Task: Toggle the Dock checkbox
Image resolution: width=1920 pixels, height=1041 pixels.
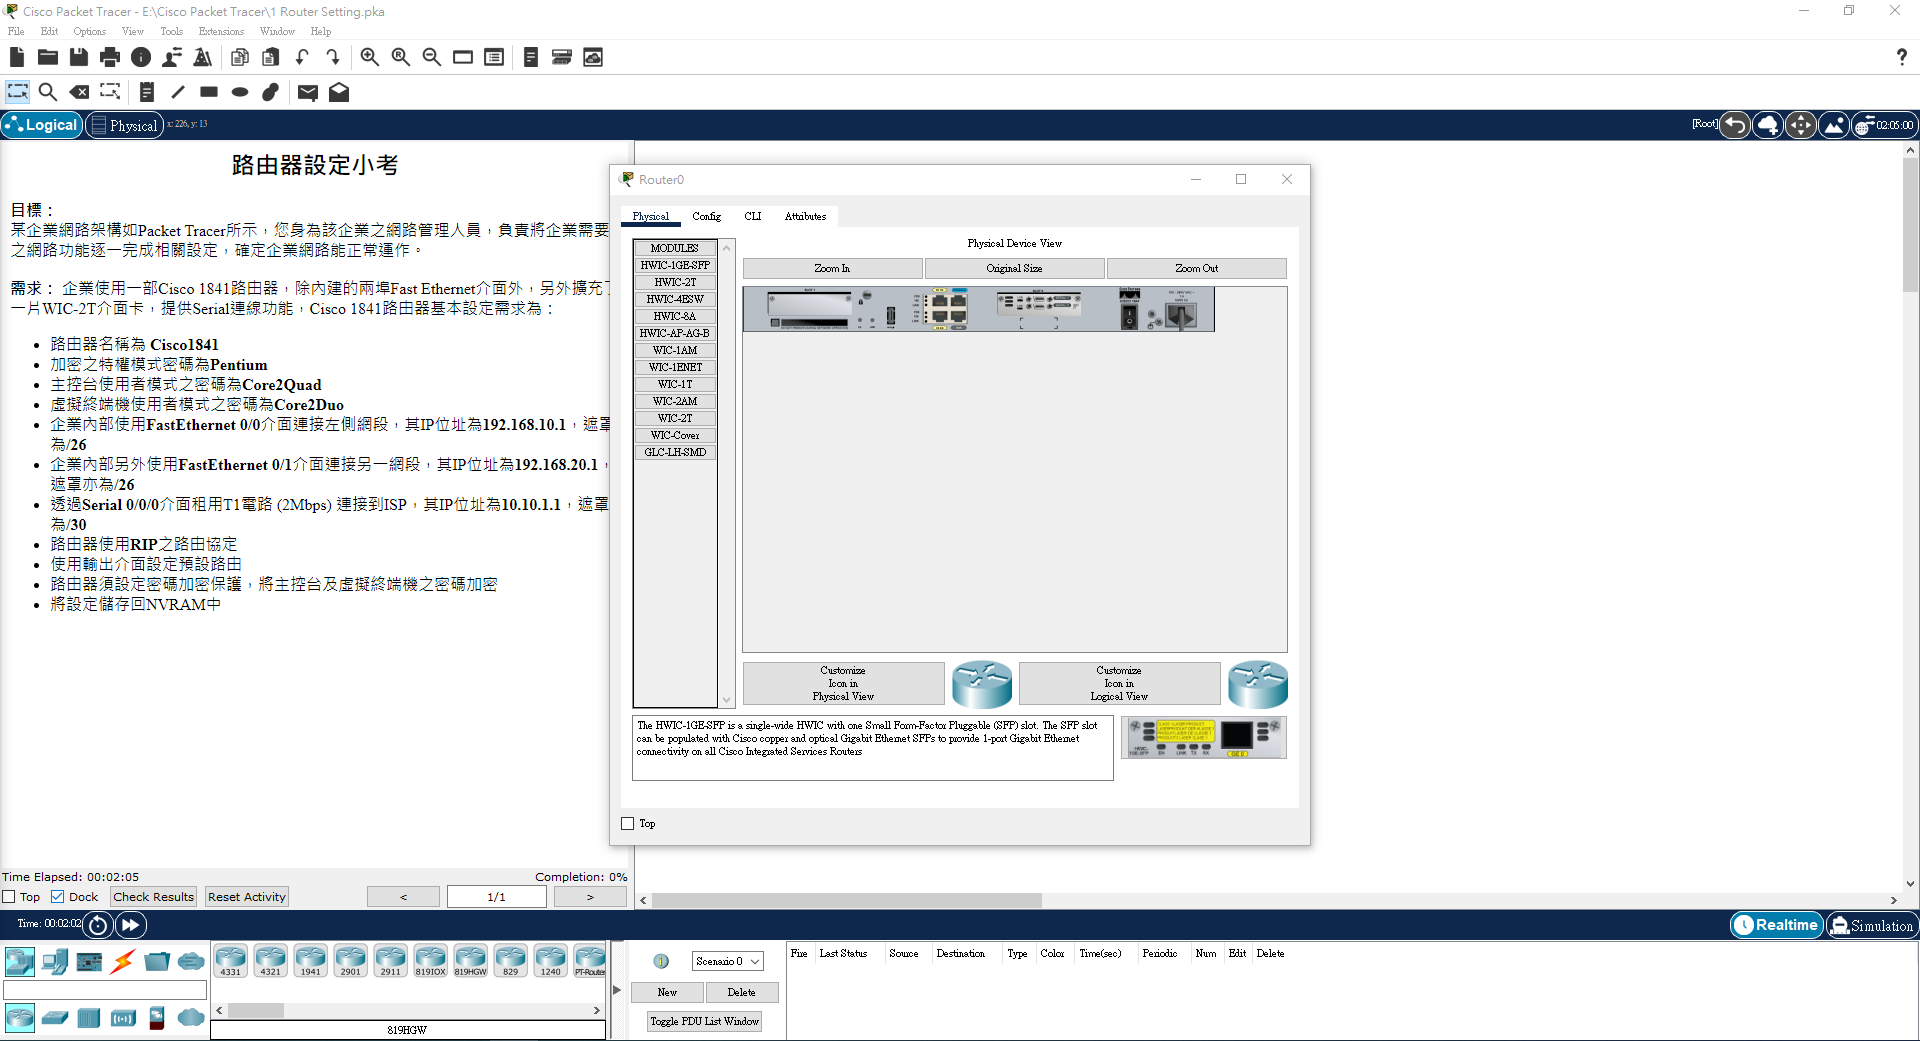Action: pyautogui.click(x=58, y=897)
